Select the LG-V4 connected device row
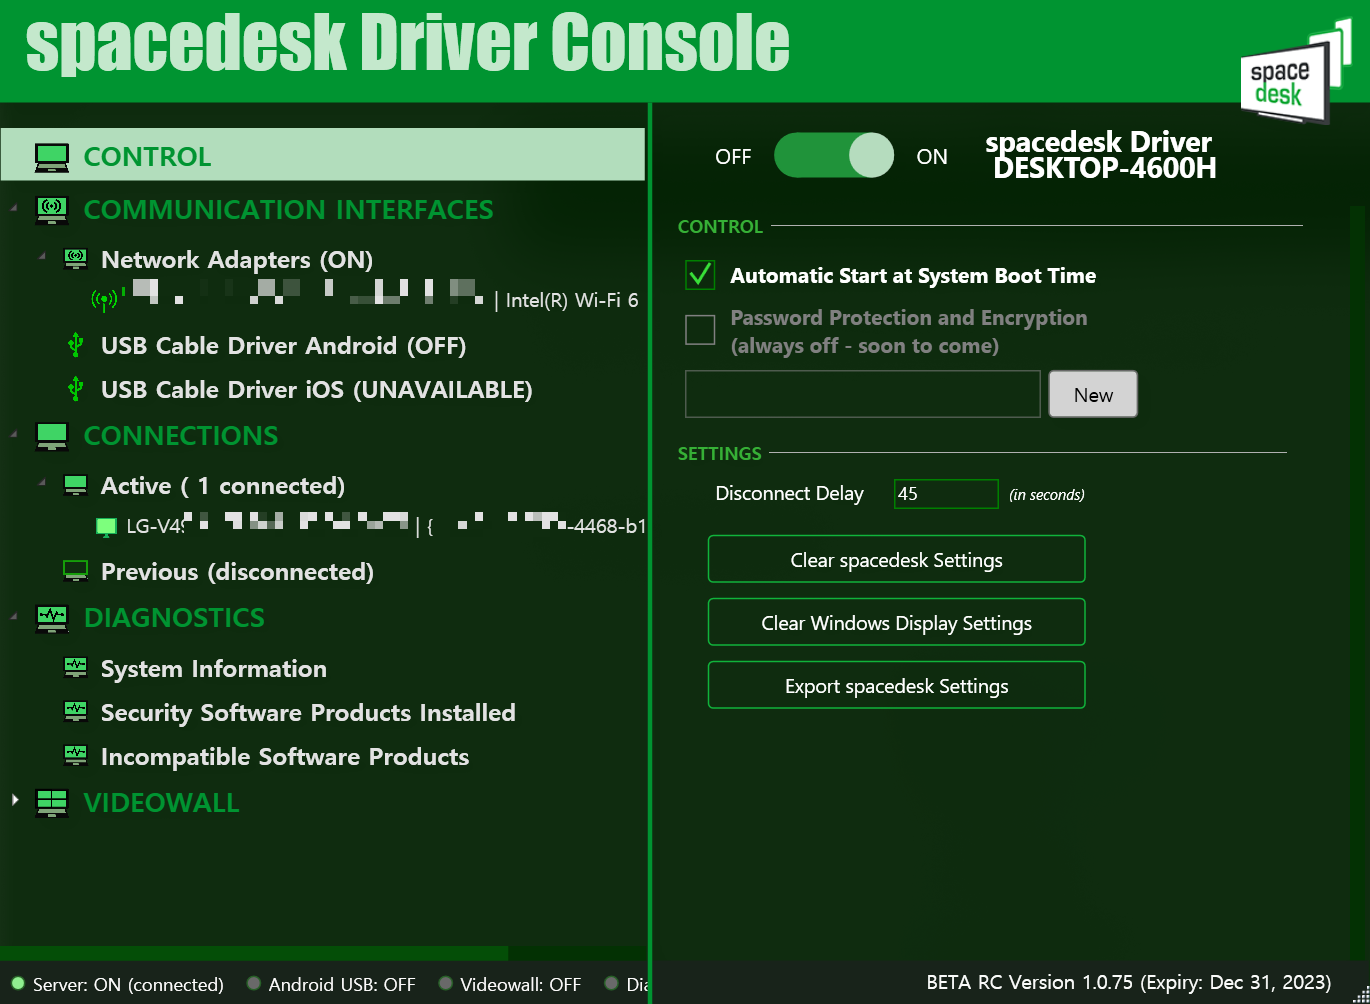 click(x=370, y=526)
